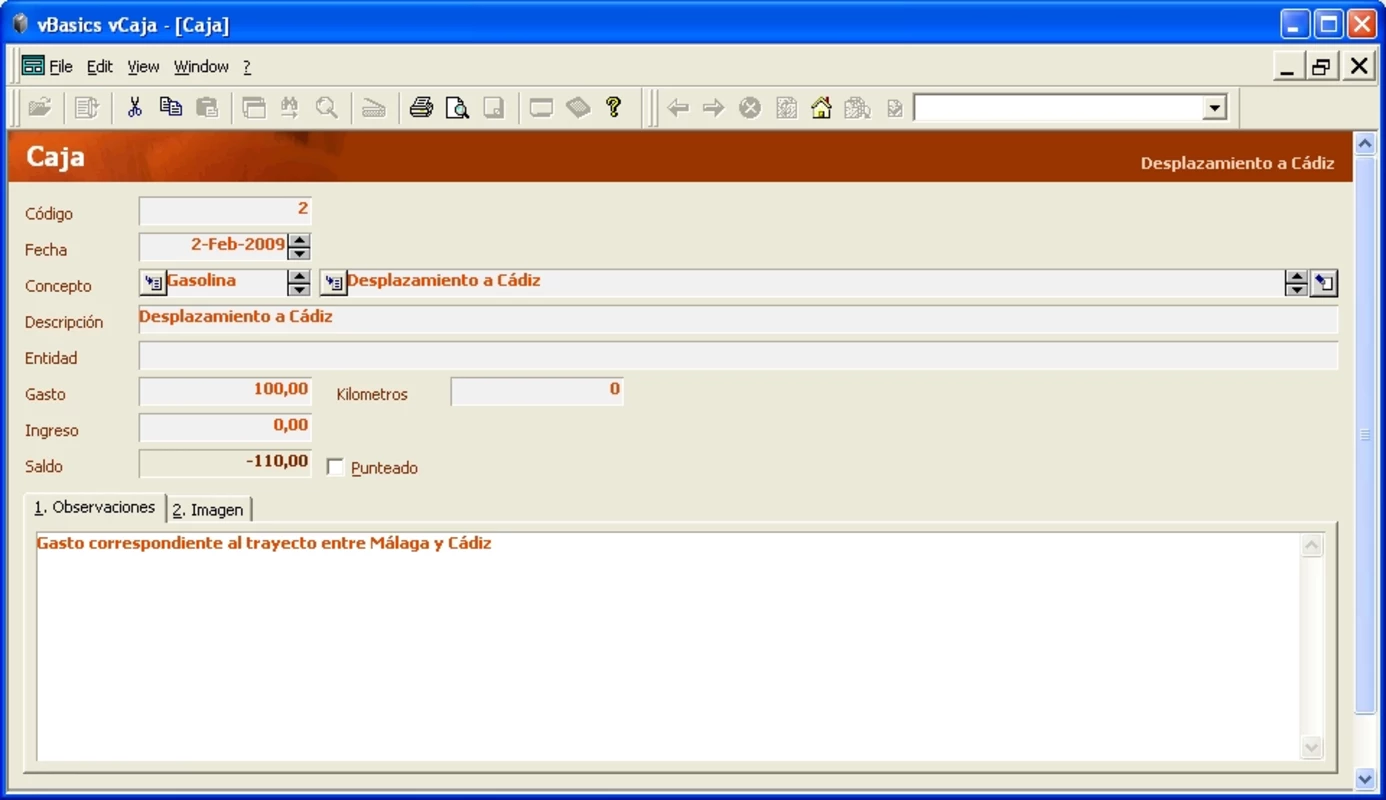Click the Gasolina field spinner arrows
1386x800 pixels.
click(298, 283)
